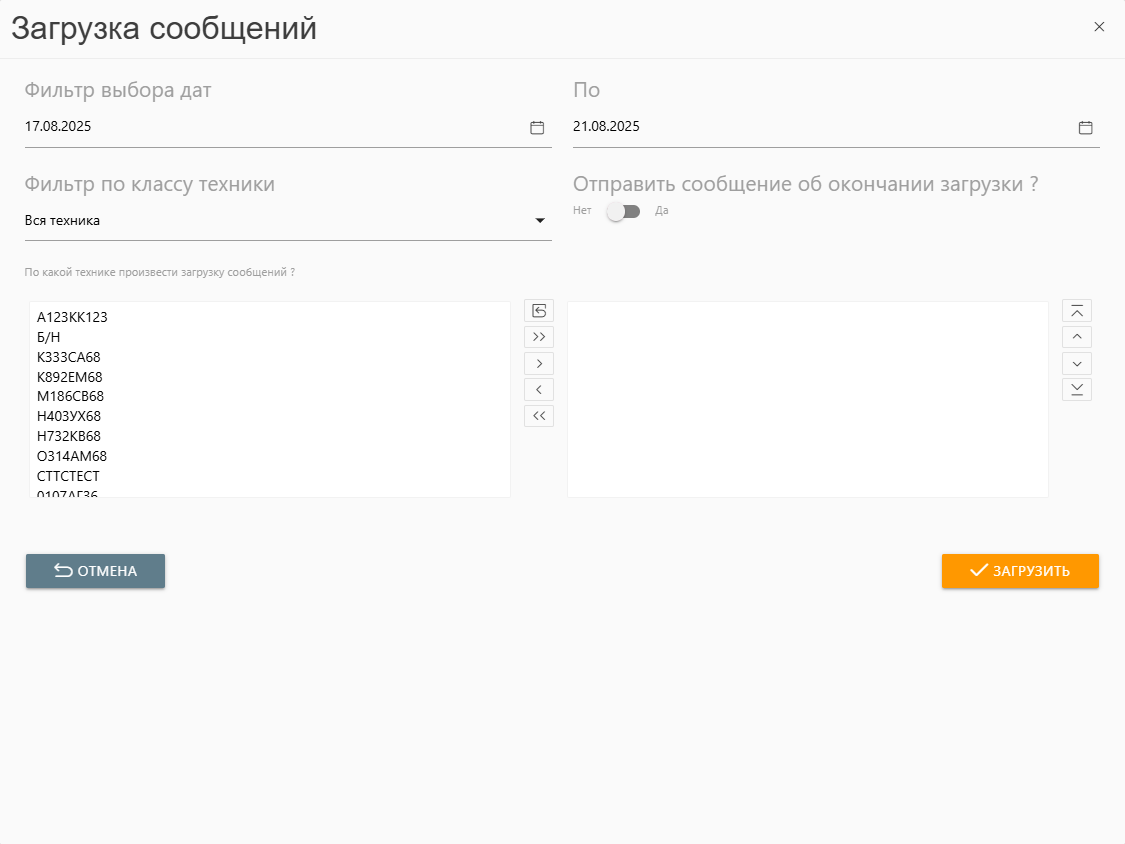Move all vehicles back left with the double-arrow button
This screenshot has height=844, width=1125.
[539, 416]
